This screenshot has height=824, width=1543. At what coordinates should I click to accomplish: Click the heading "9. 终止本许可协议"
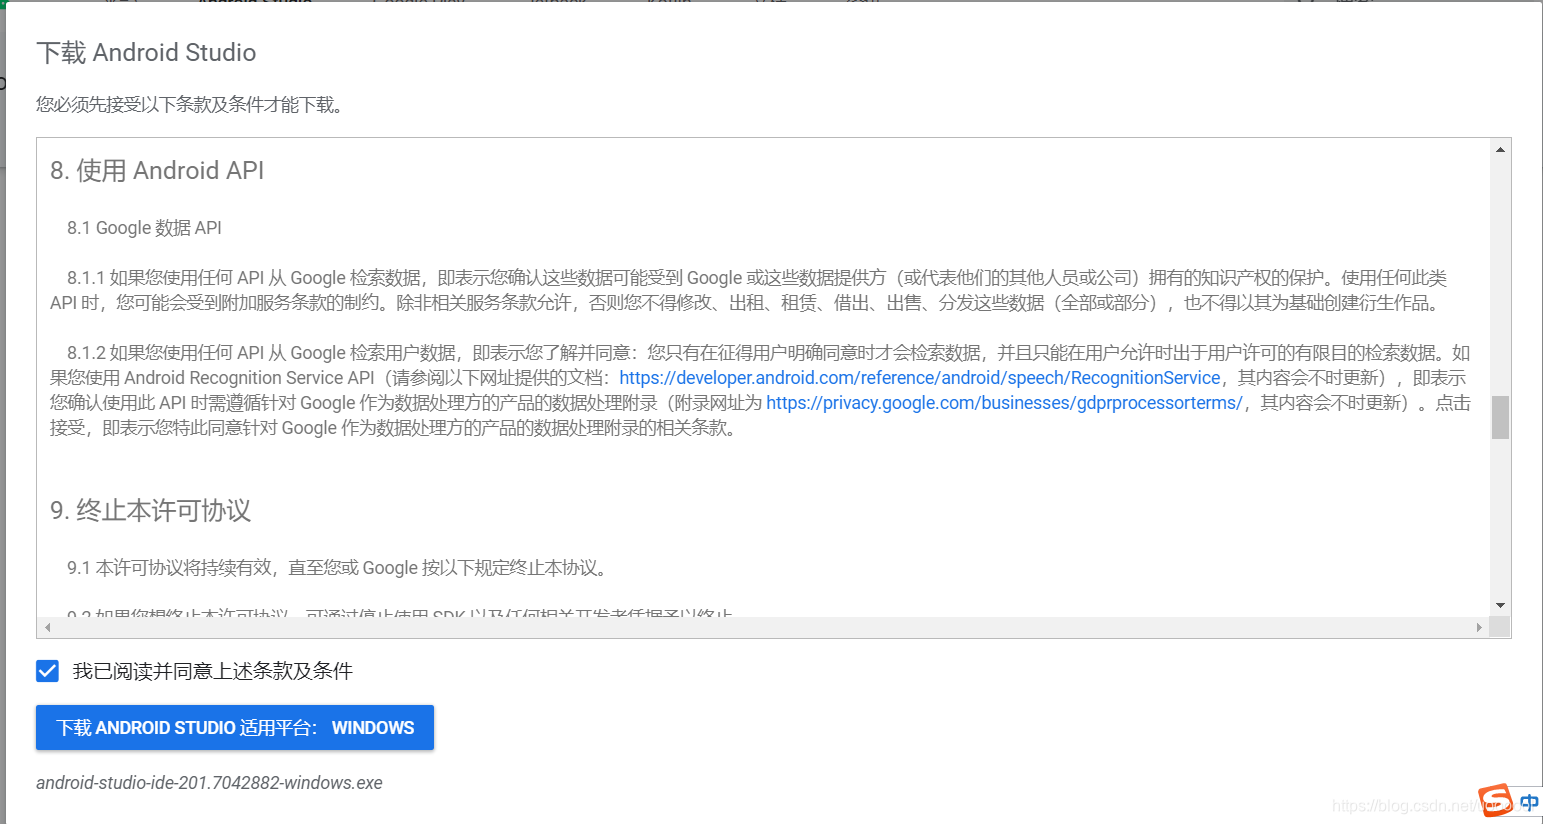pos(150,511)
